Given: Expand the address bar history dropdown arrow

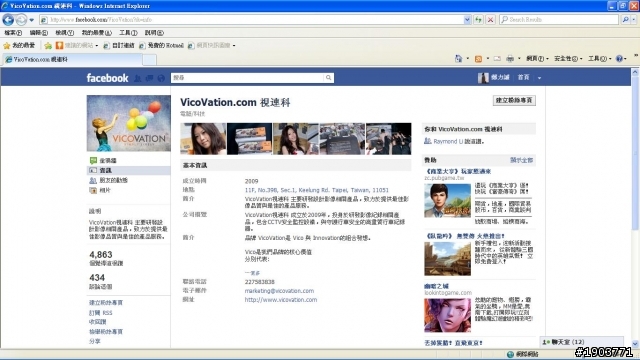Looking at the screenshot, I should point(467,20).
